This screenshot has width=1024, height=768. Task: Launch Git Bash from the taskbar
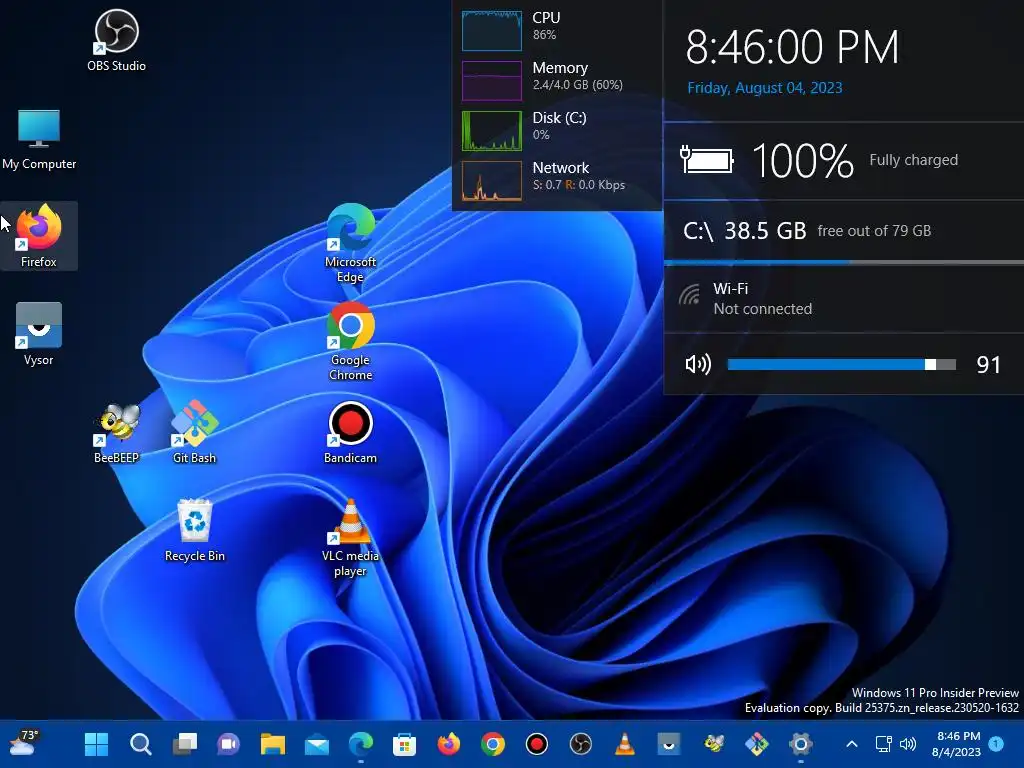[x=757, y=744]
